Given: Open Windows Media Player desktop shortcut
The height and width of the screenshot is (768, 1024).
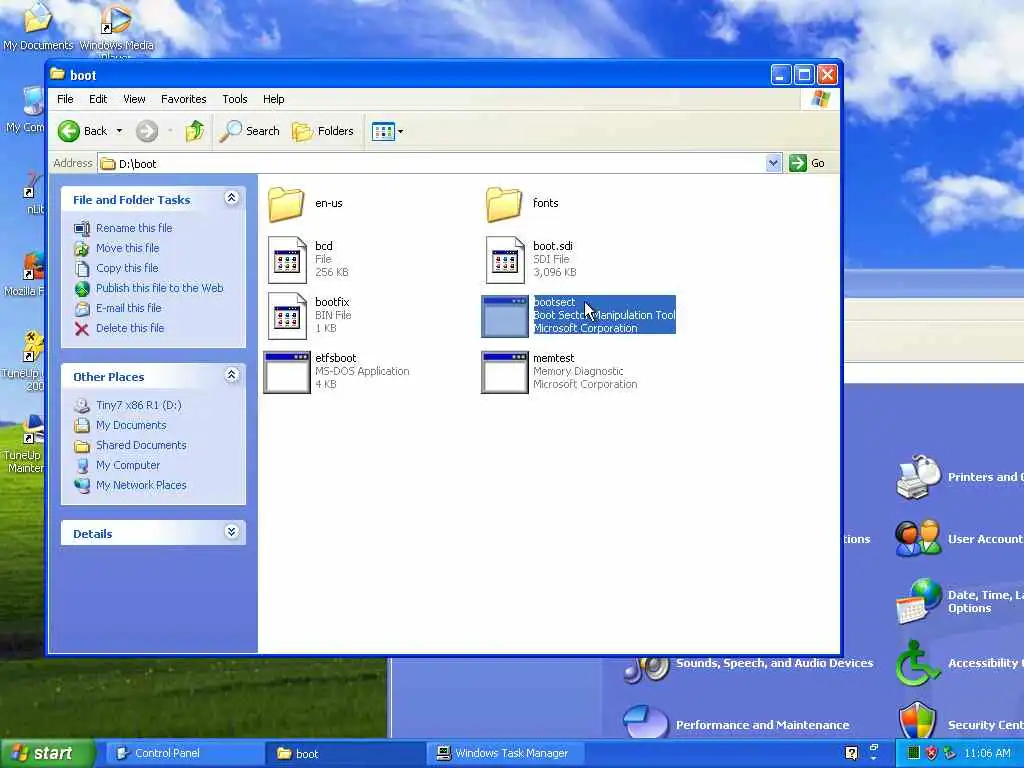Looking at the screenshot, I should click(x=116, y=29).
